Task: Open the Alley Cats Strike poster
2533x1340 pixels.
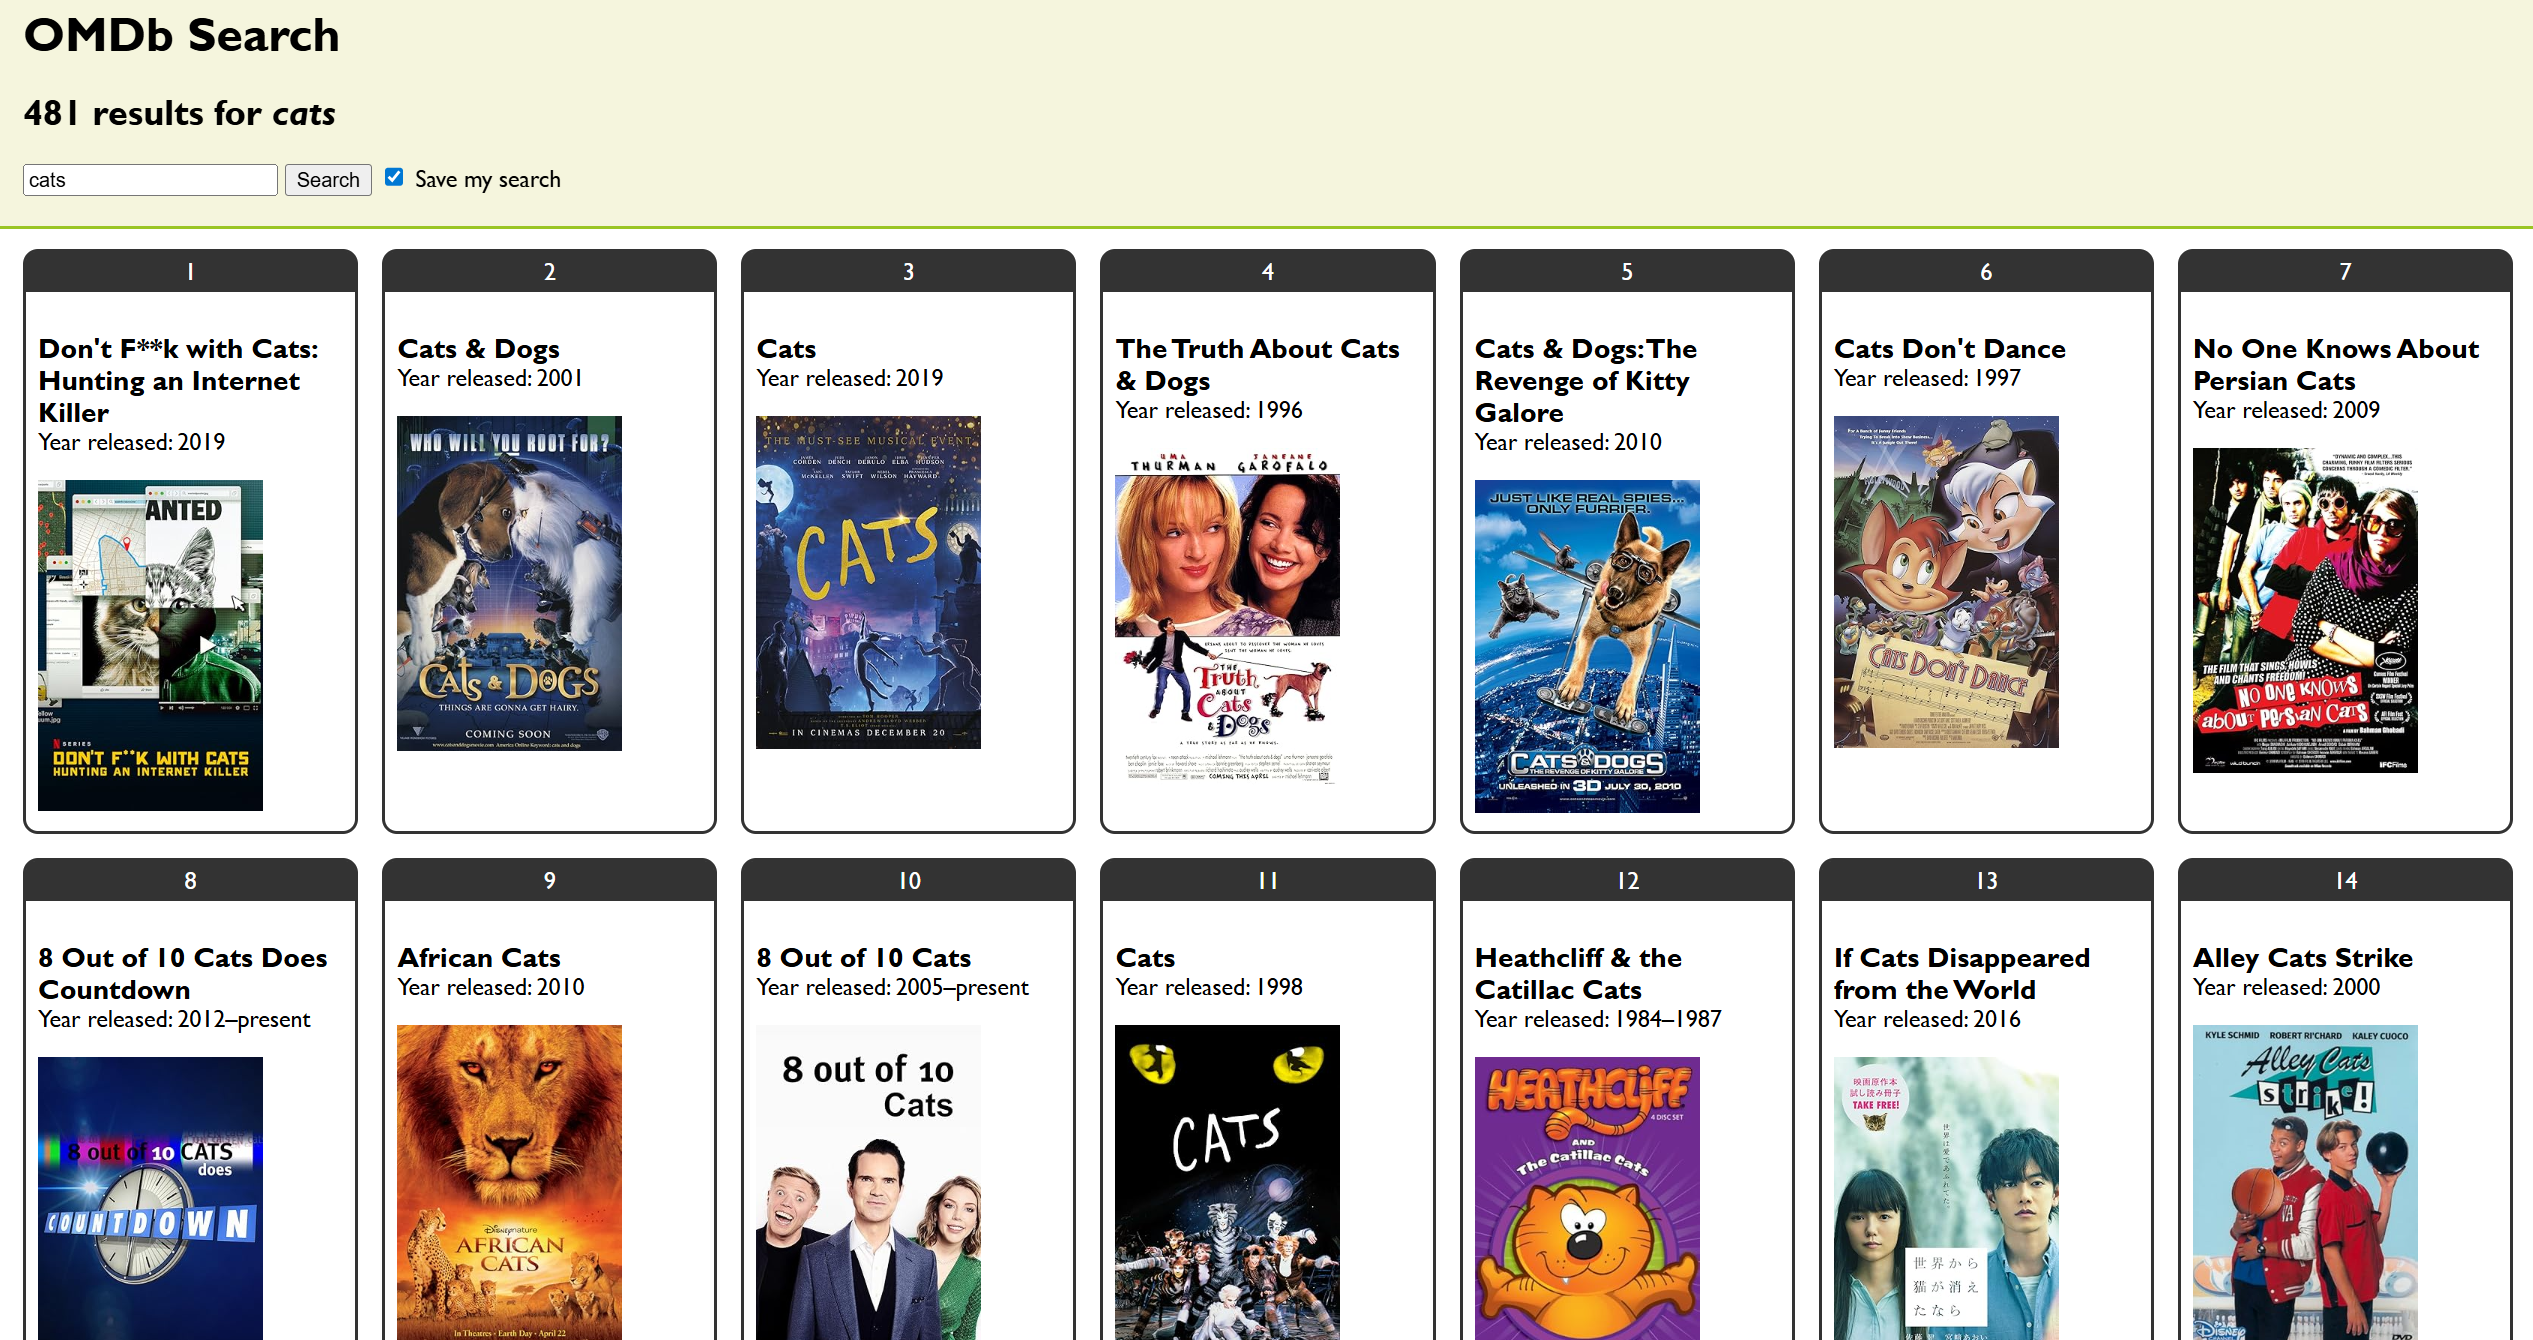Action: coord(2305,1182)
